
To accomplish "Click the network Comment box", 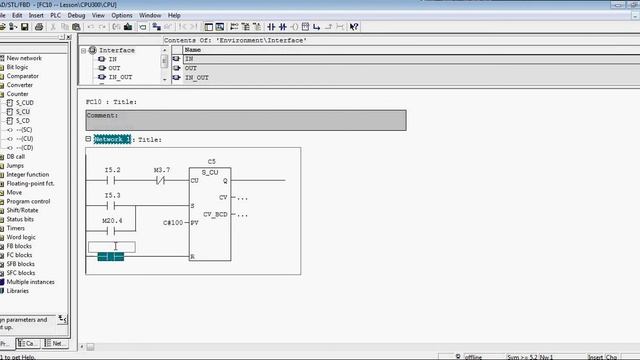I will point(246,120).
